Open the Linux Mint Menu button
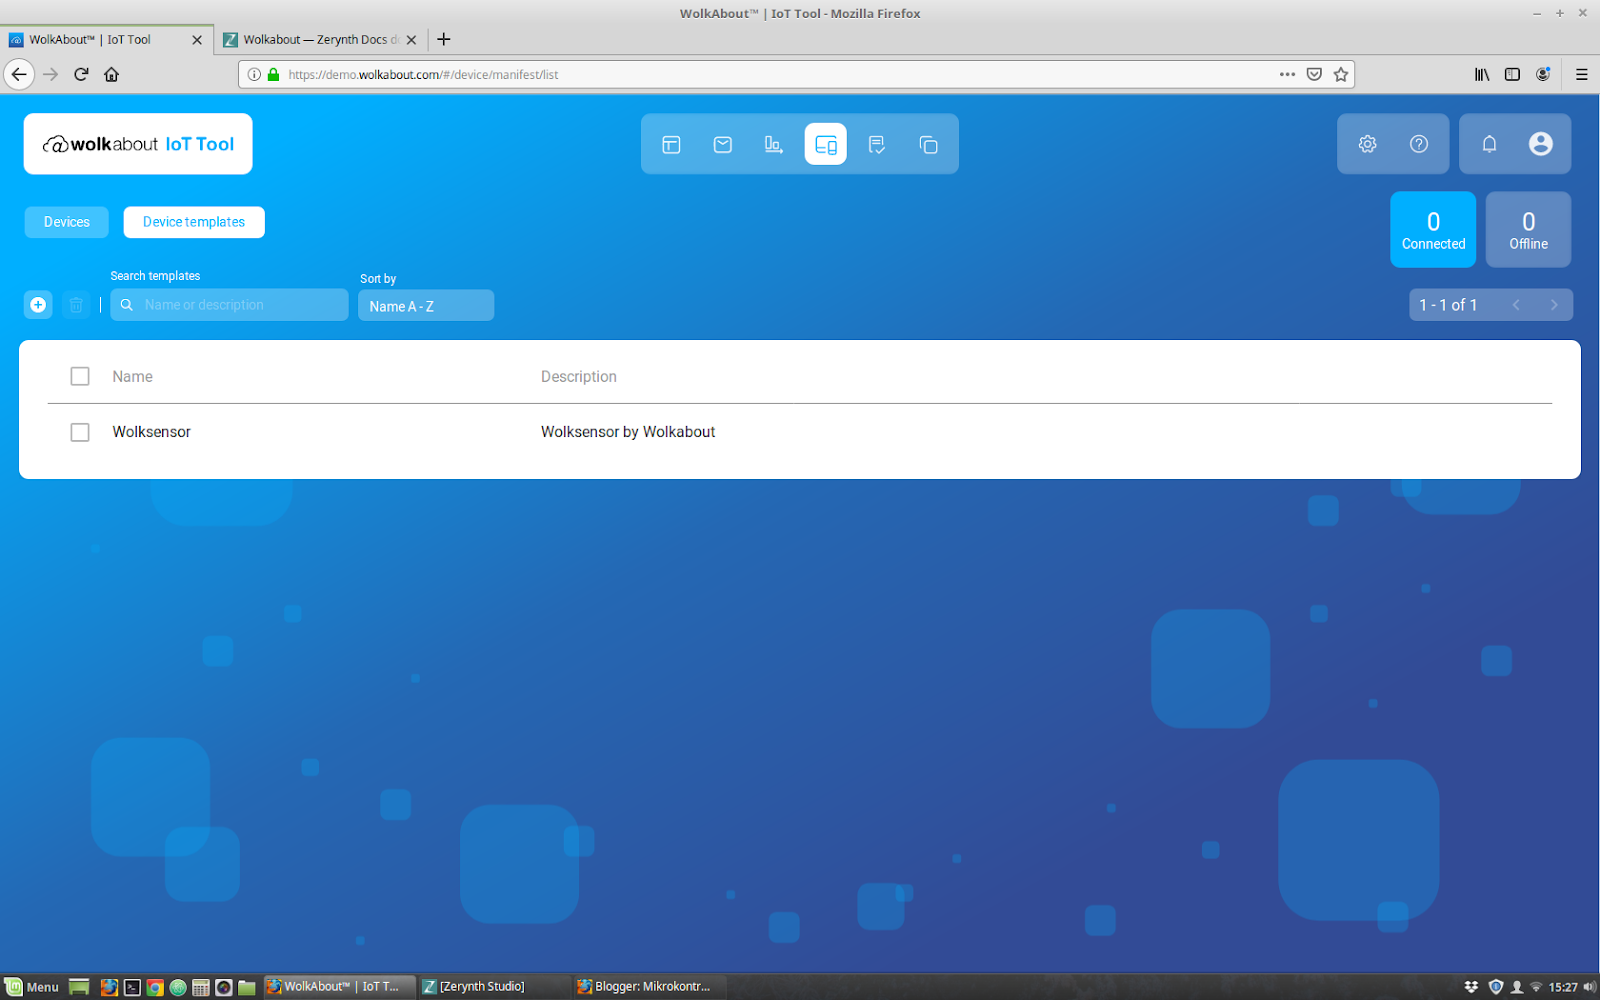 (x=32, y=987)
